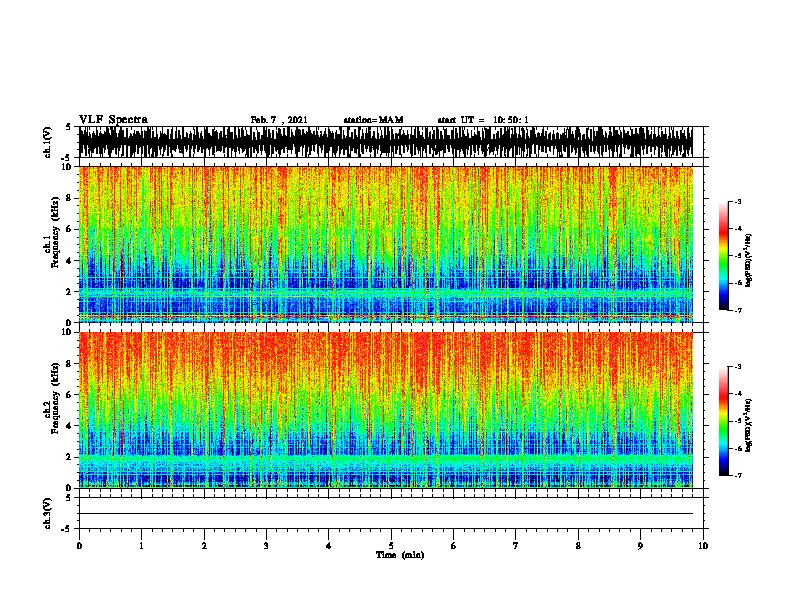This screenshot has width=792, height=612.
Task: Click the 'ch.3(V)' axis label
Action: (48, 513)
